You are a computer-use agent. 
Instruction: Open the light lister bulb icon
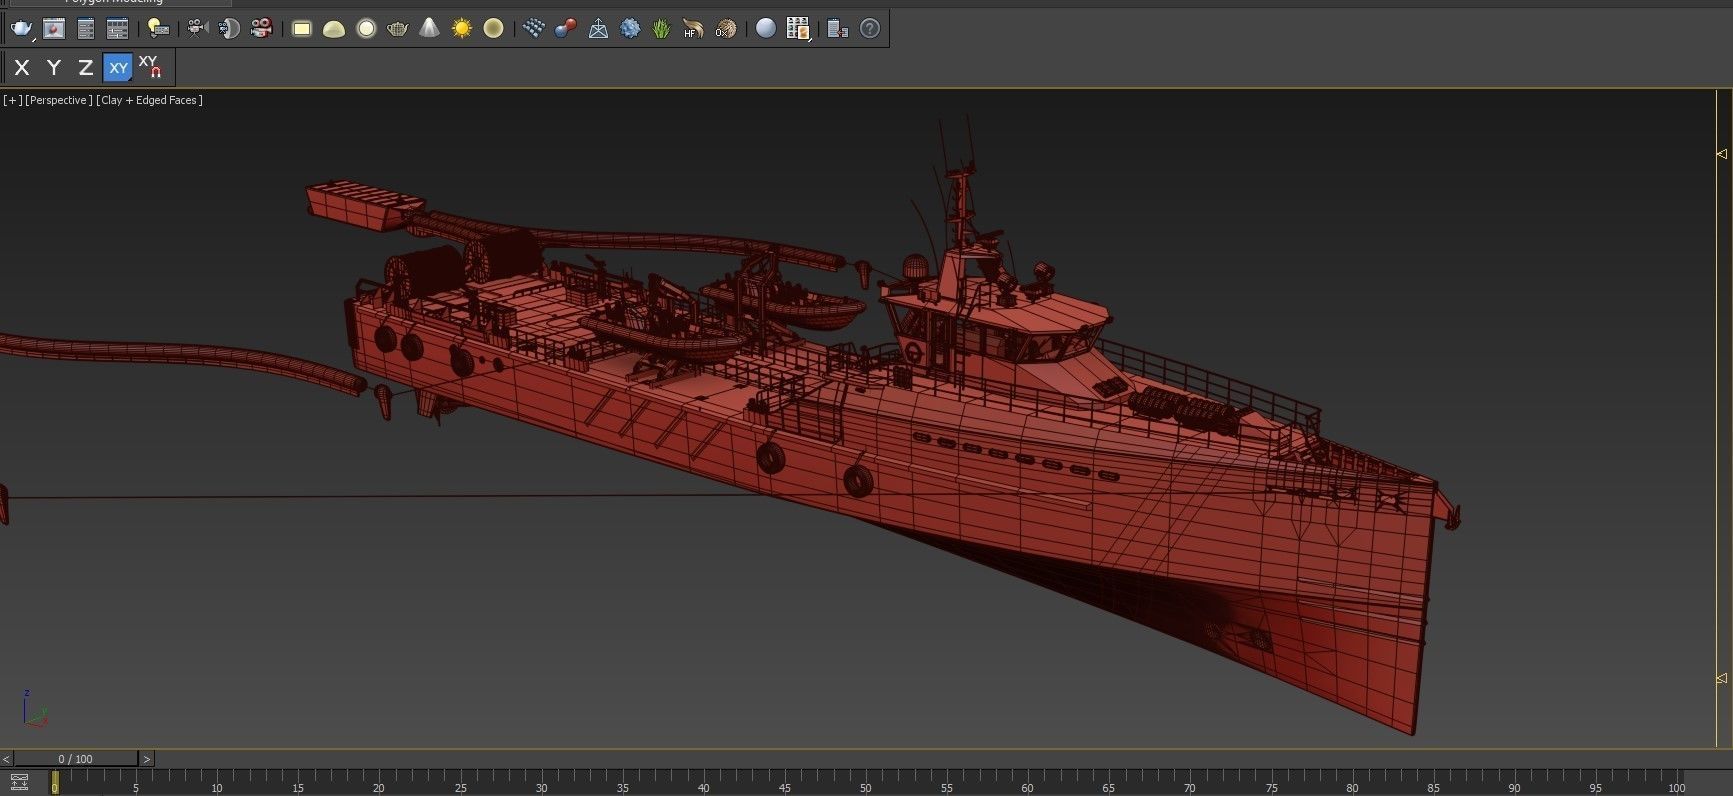[158, 29]
